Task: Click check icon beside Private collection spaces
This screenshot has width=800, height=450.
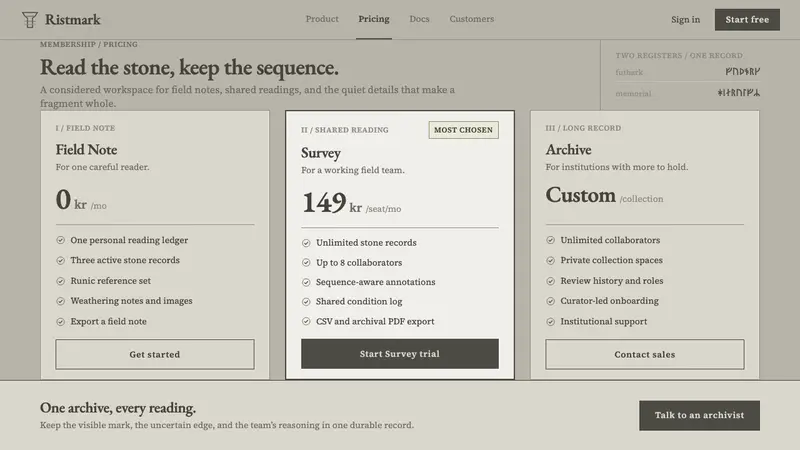Action: click(551, 260)
